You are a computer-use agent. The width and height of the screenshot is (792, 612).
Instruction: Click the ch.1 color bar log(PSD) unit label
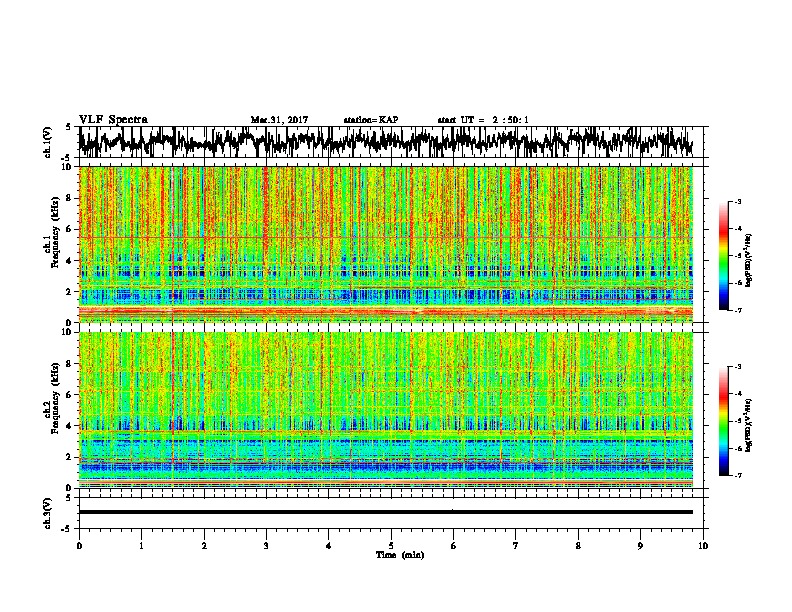point(750,261)
